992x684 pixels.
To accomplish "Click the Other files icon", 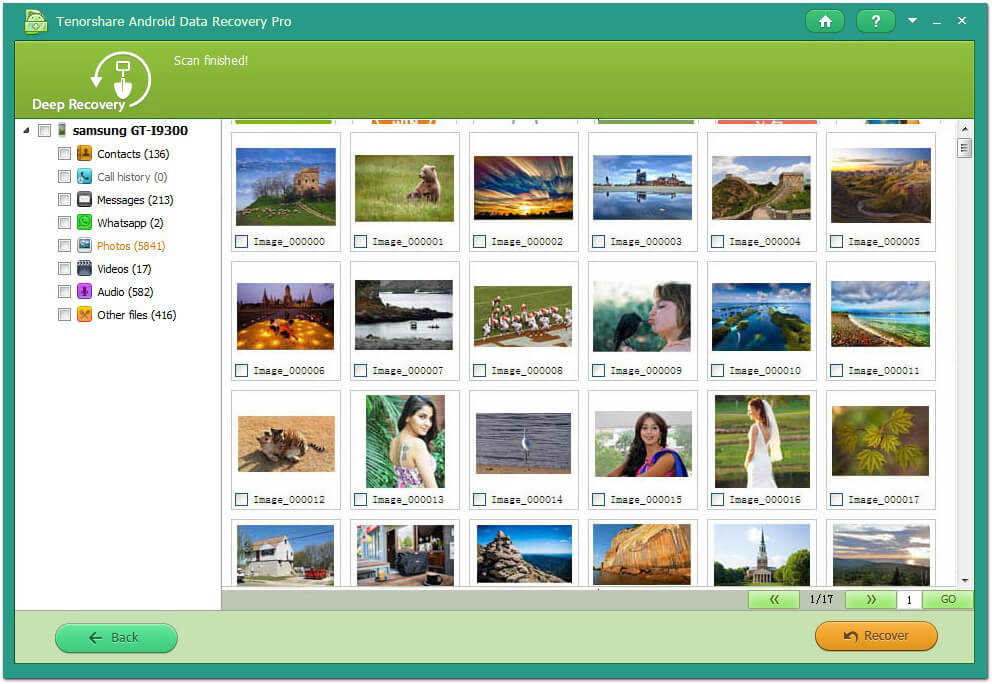I will (x=84, y=314).
